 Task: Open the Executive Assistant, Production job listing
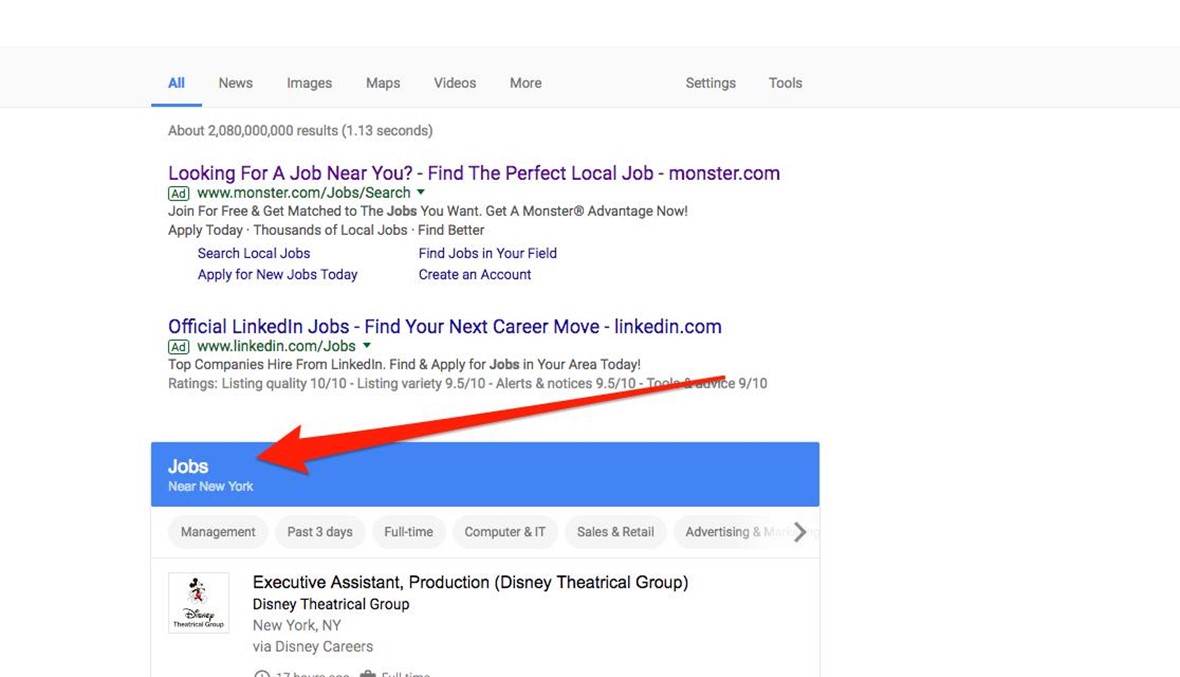click(470, 582)
